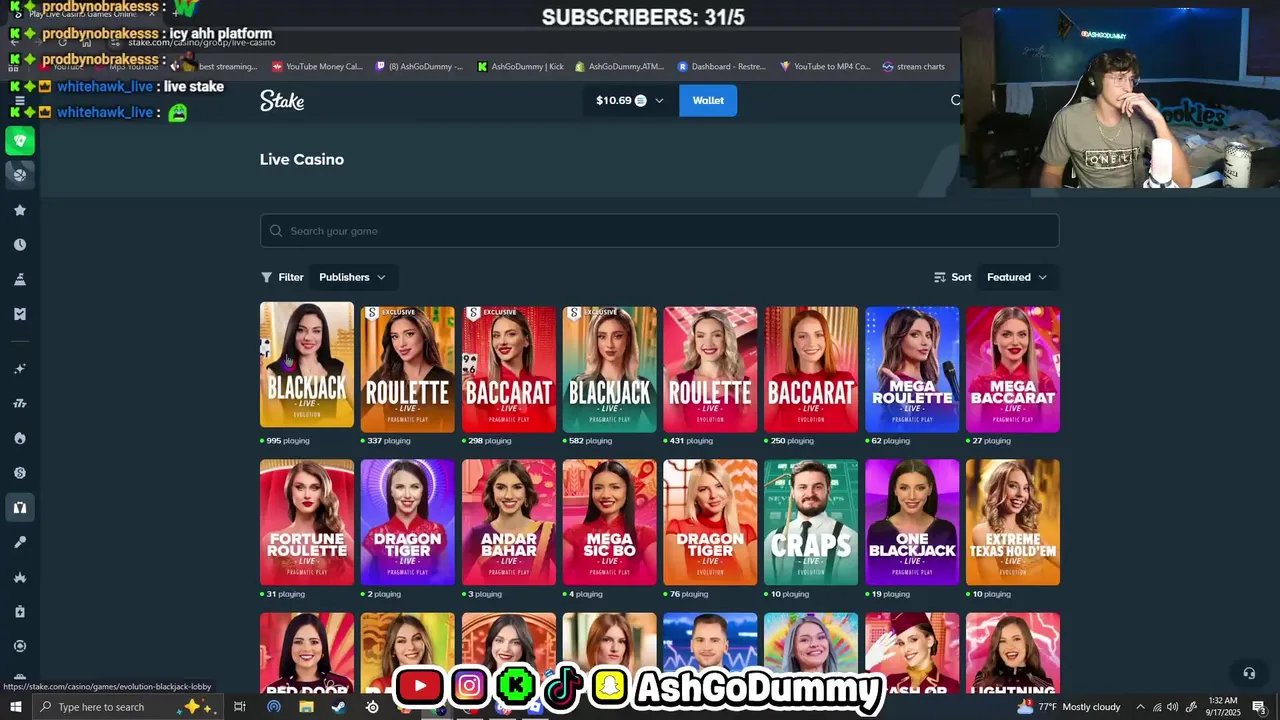Screen dimensions: 1280x720
Task: Show hidden system tray icons
Action: click(x=1140, y=707)
